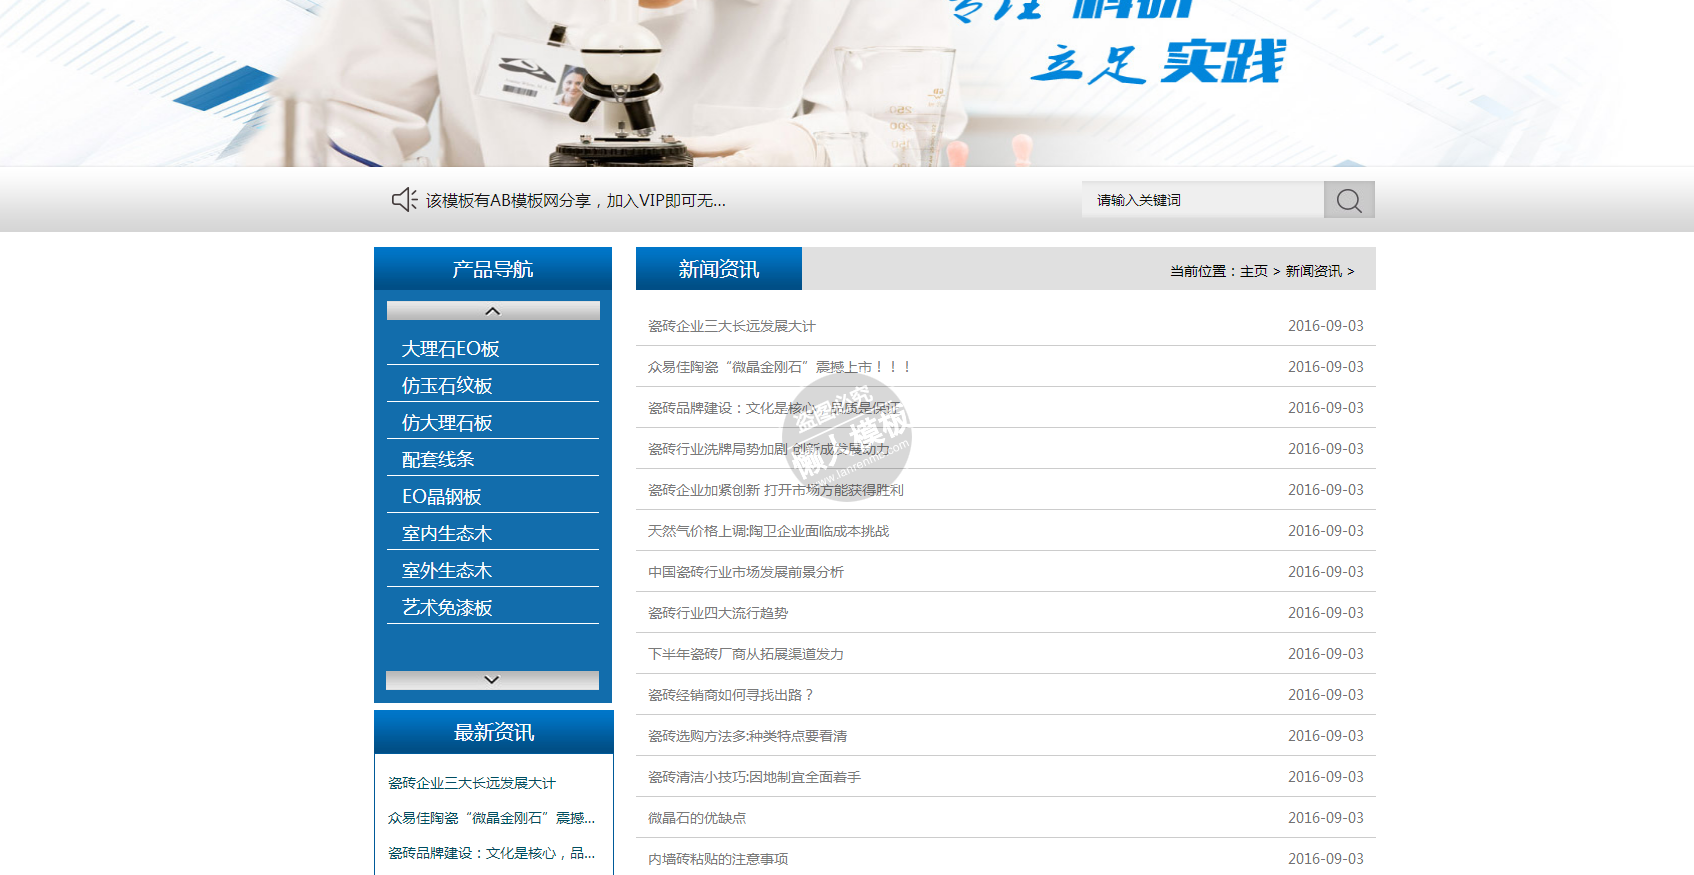Click the keyword search input field

(1202, 200)
